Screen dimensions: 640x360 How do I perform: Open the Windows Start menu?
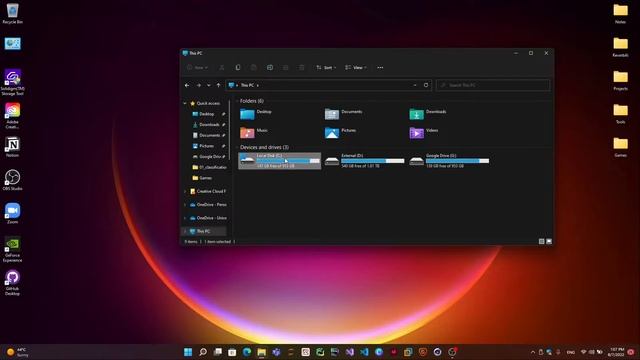coord(188,352)
